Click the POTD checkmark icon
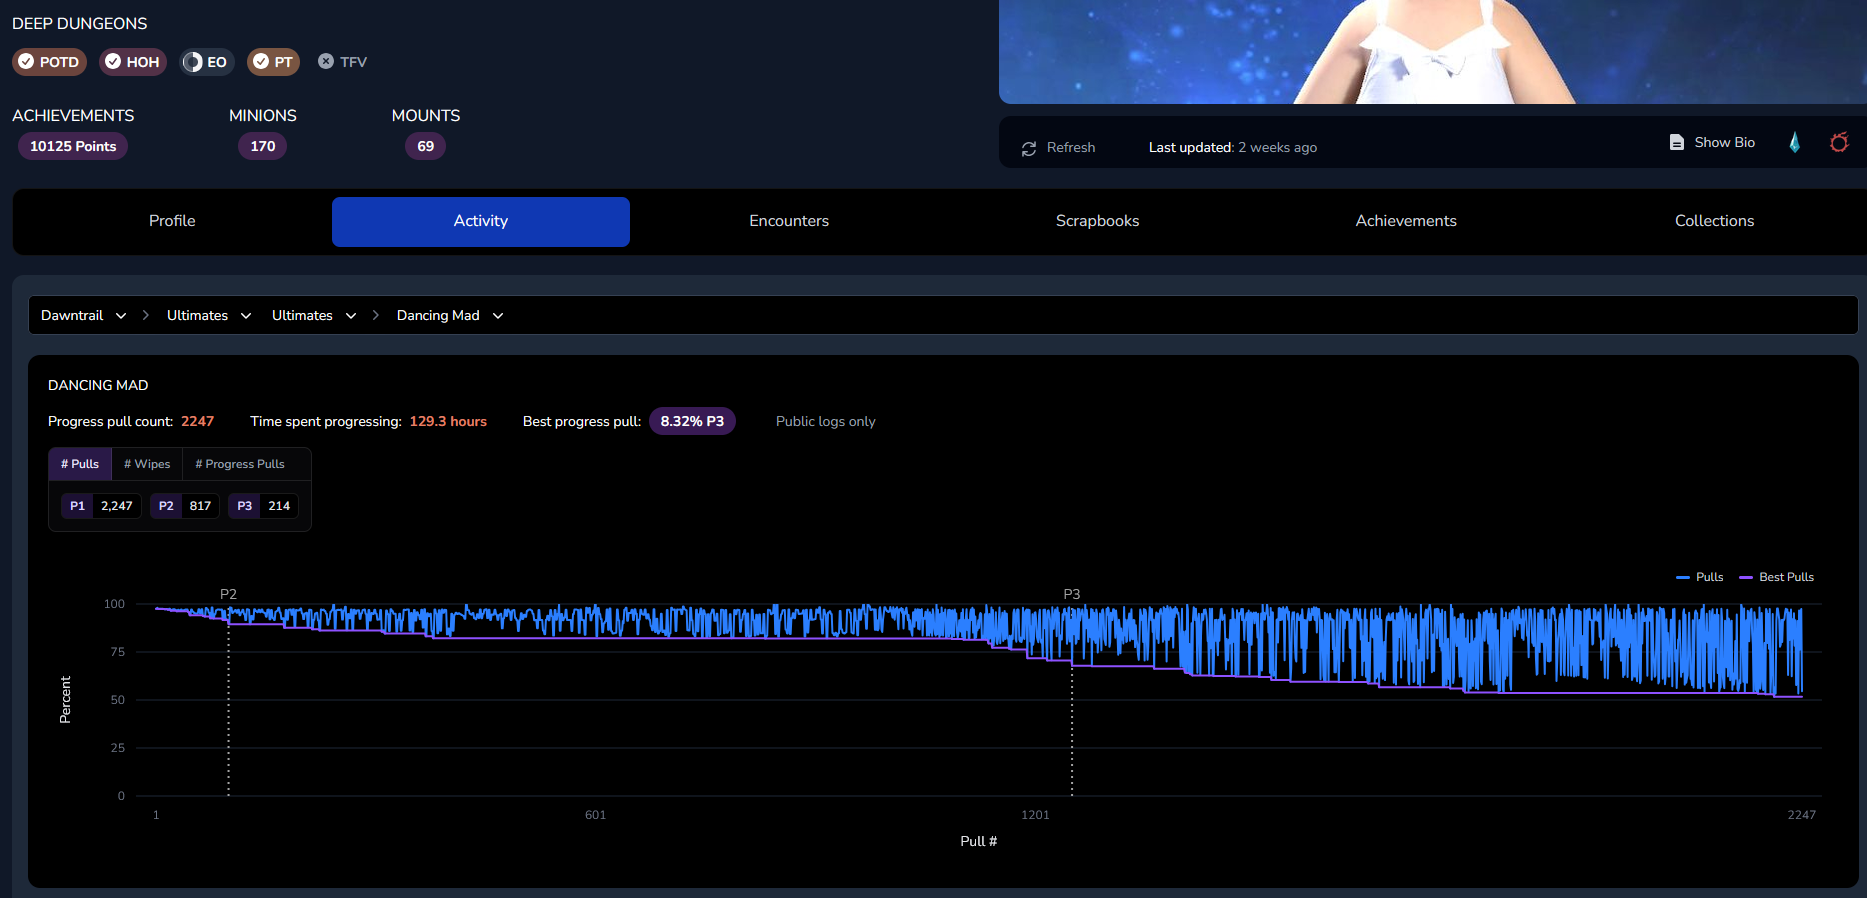Image resolution: width=1867 pixels, height=898 pixels. pos(26,61)
